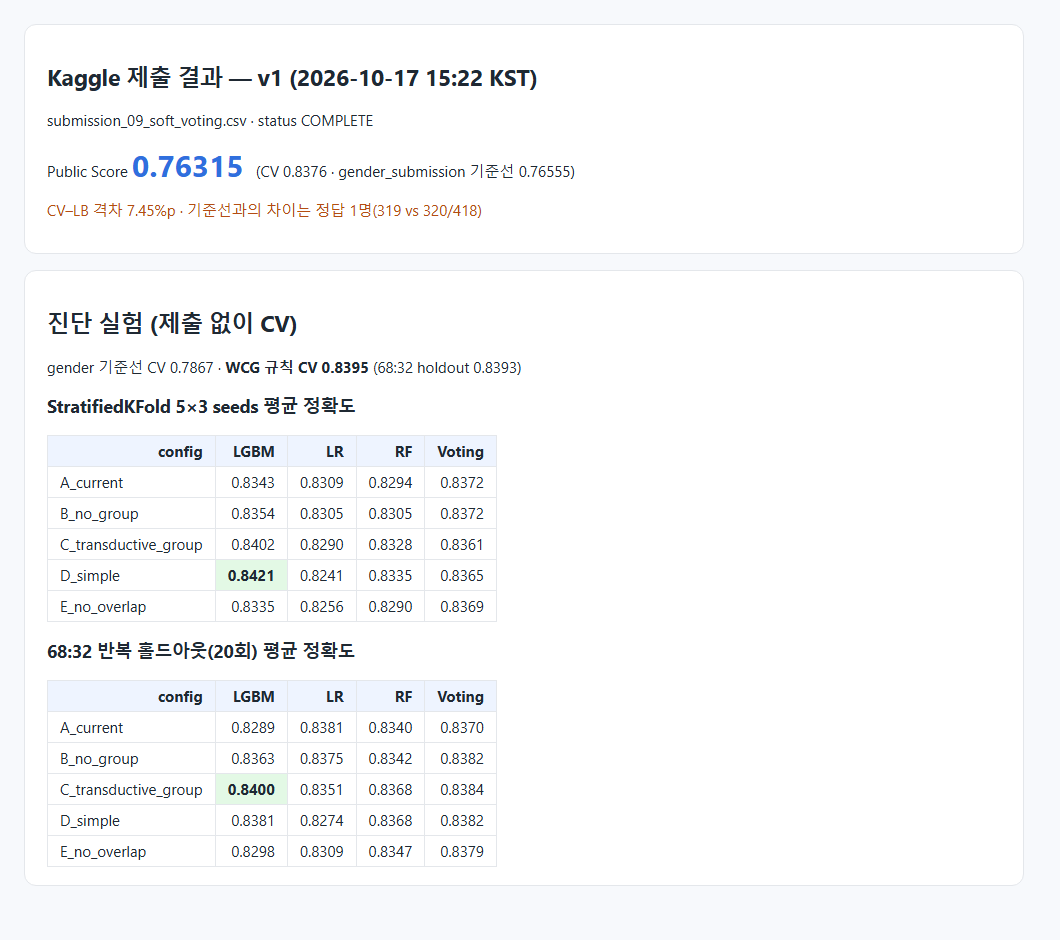Click D_simple row label in StratifiedKFold table
The height and width of the screenshot is (940, 1060).
(x=90, y=576)
